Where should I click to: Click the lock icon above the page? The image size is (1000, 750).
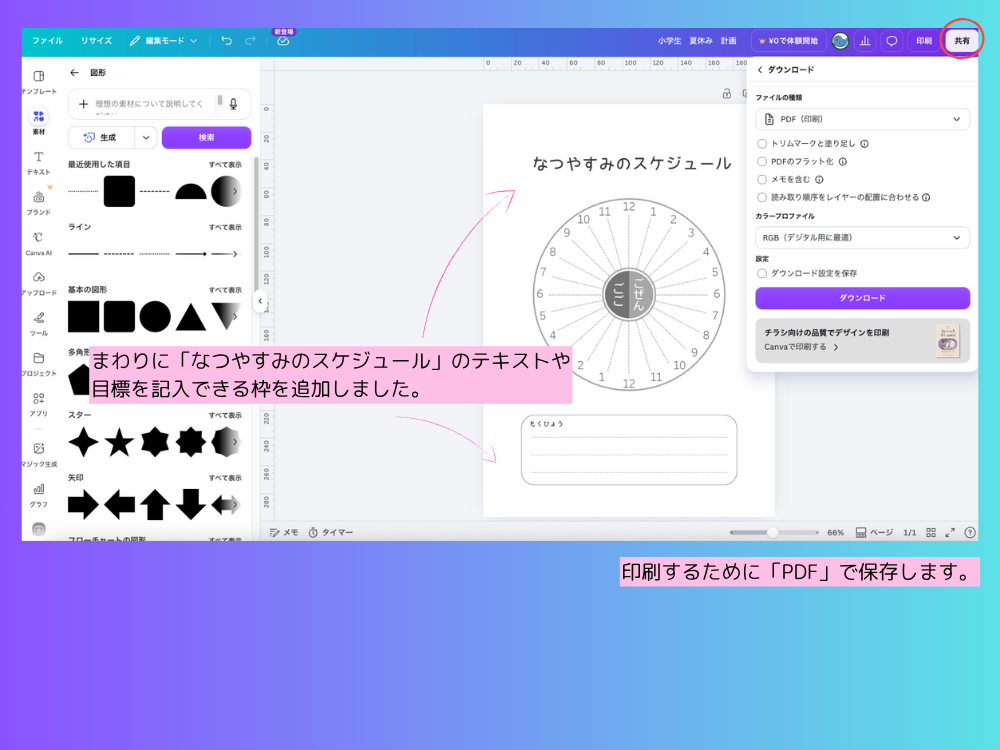[726, 94]
